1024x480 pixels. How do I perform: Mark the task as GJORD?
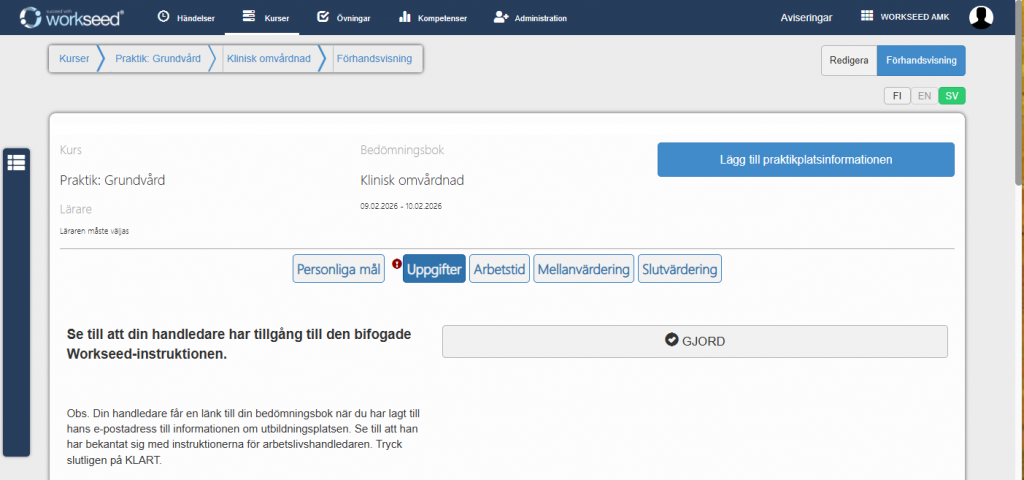[694, 341]
